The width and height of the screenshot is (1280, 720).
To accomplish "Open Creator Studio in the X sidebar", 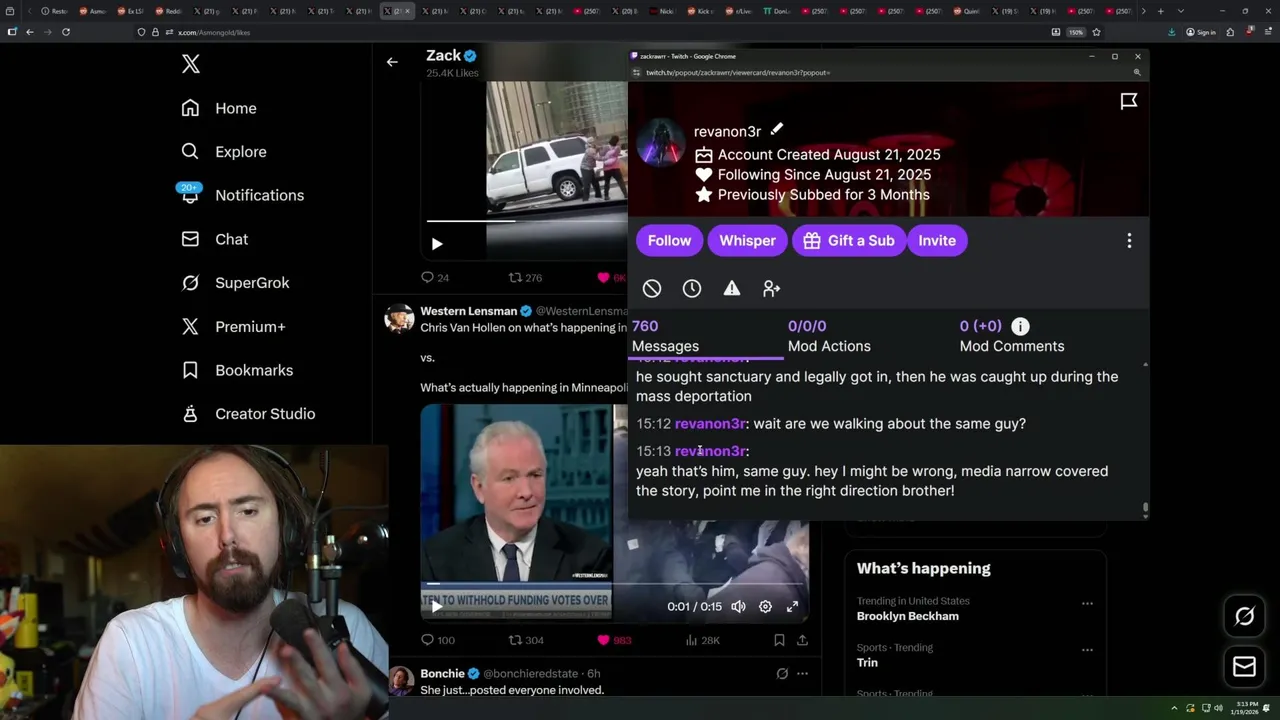I will (247, 414).
